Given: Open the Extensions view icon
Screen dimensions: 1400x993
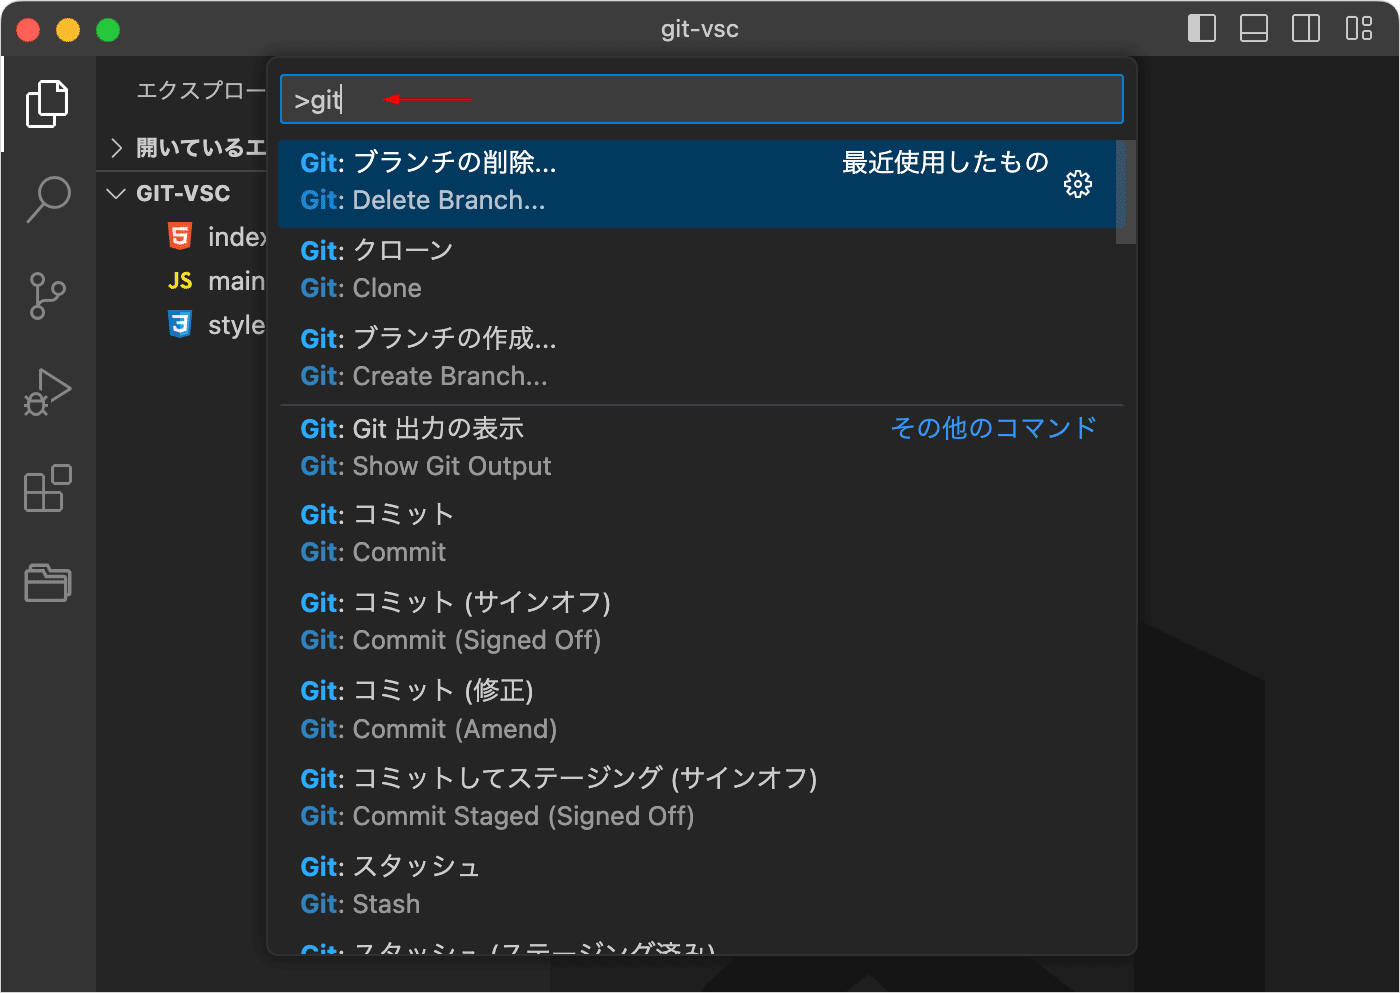Looking at the screenshot, I should point(47,488).
